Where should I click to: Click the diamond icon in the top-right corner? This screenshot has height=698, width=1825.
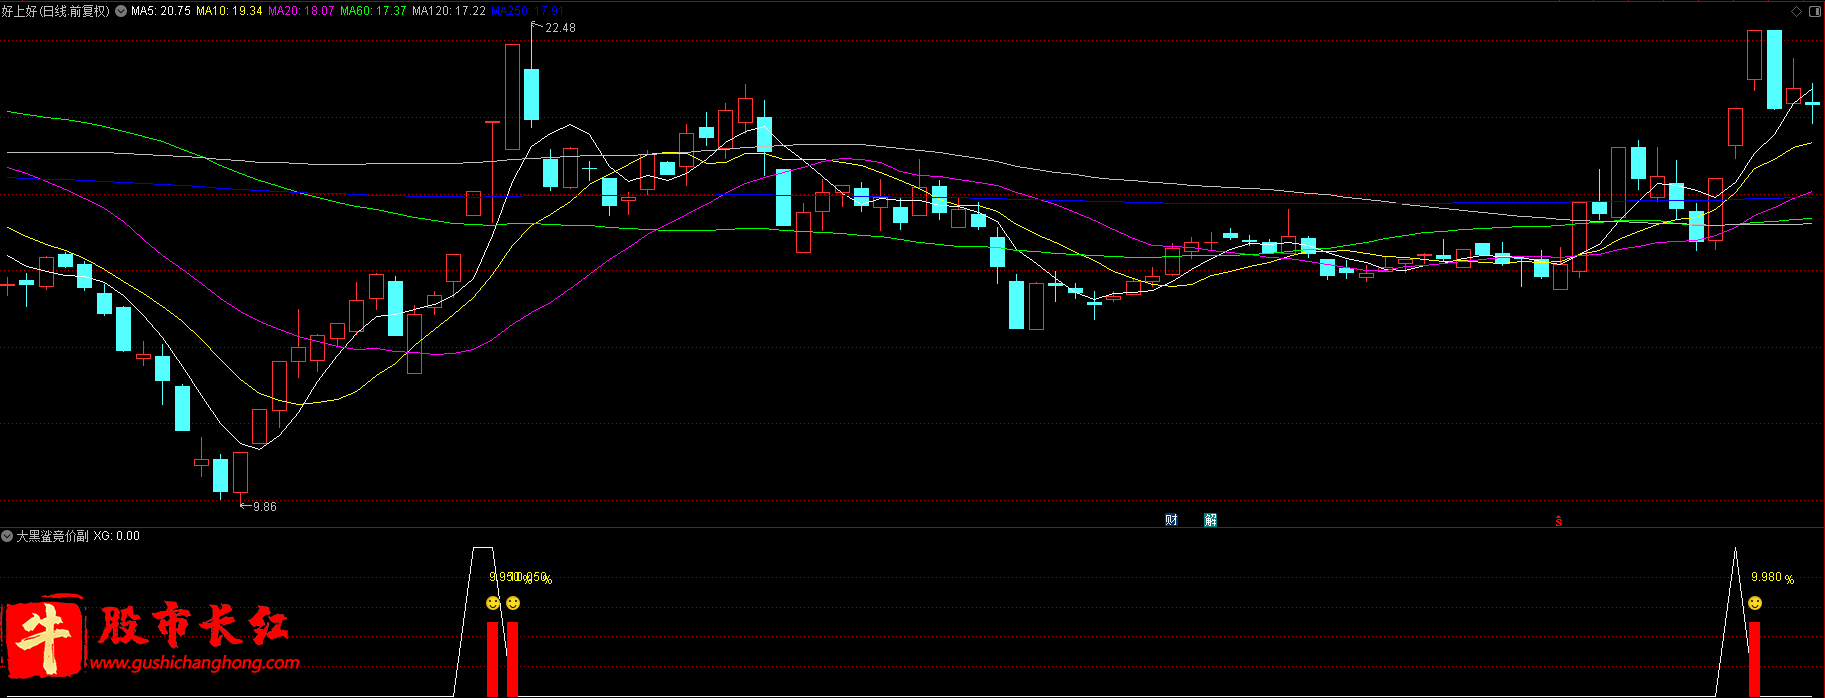tap(1796, 11)
